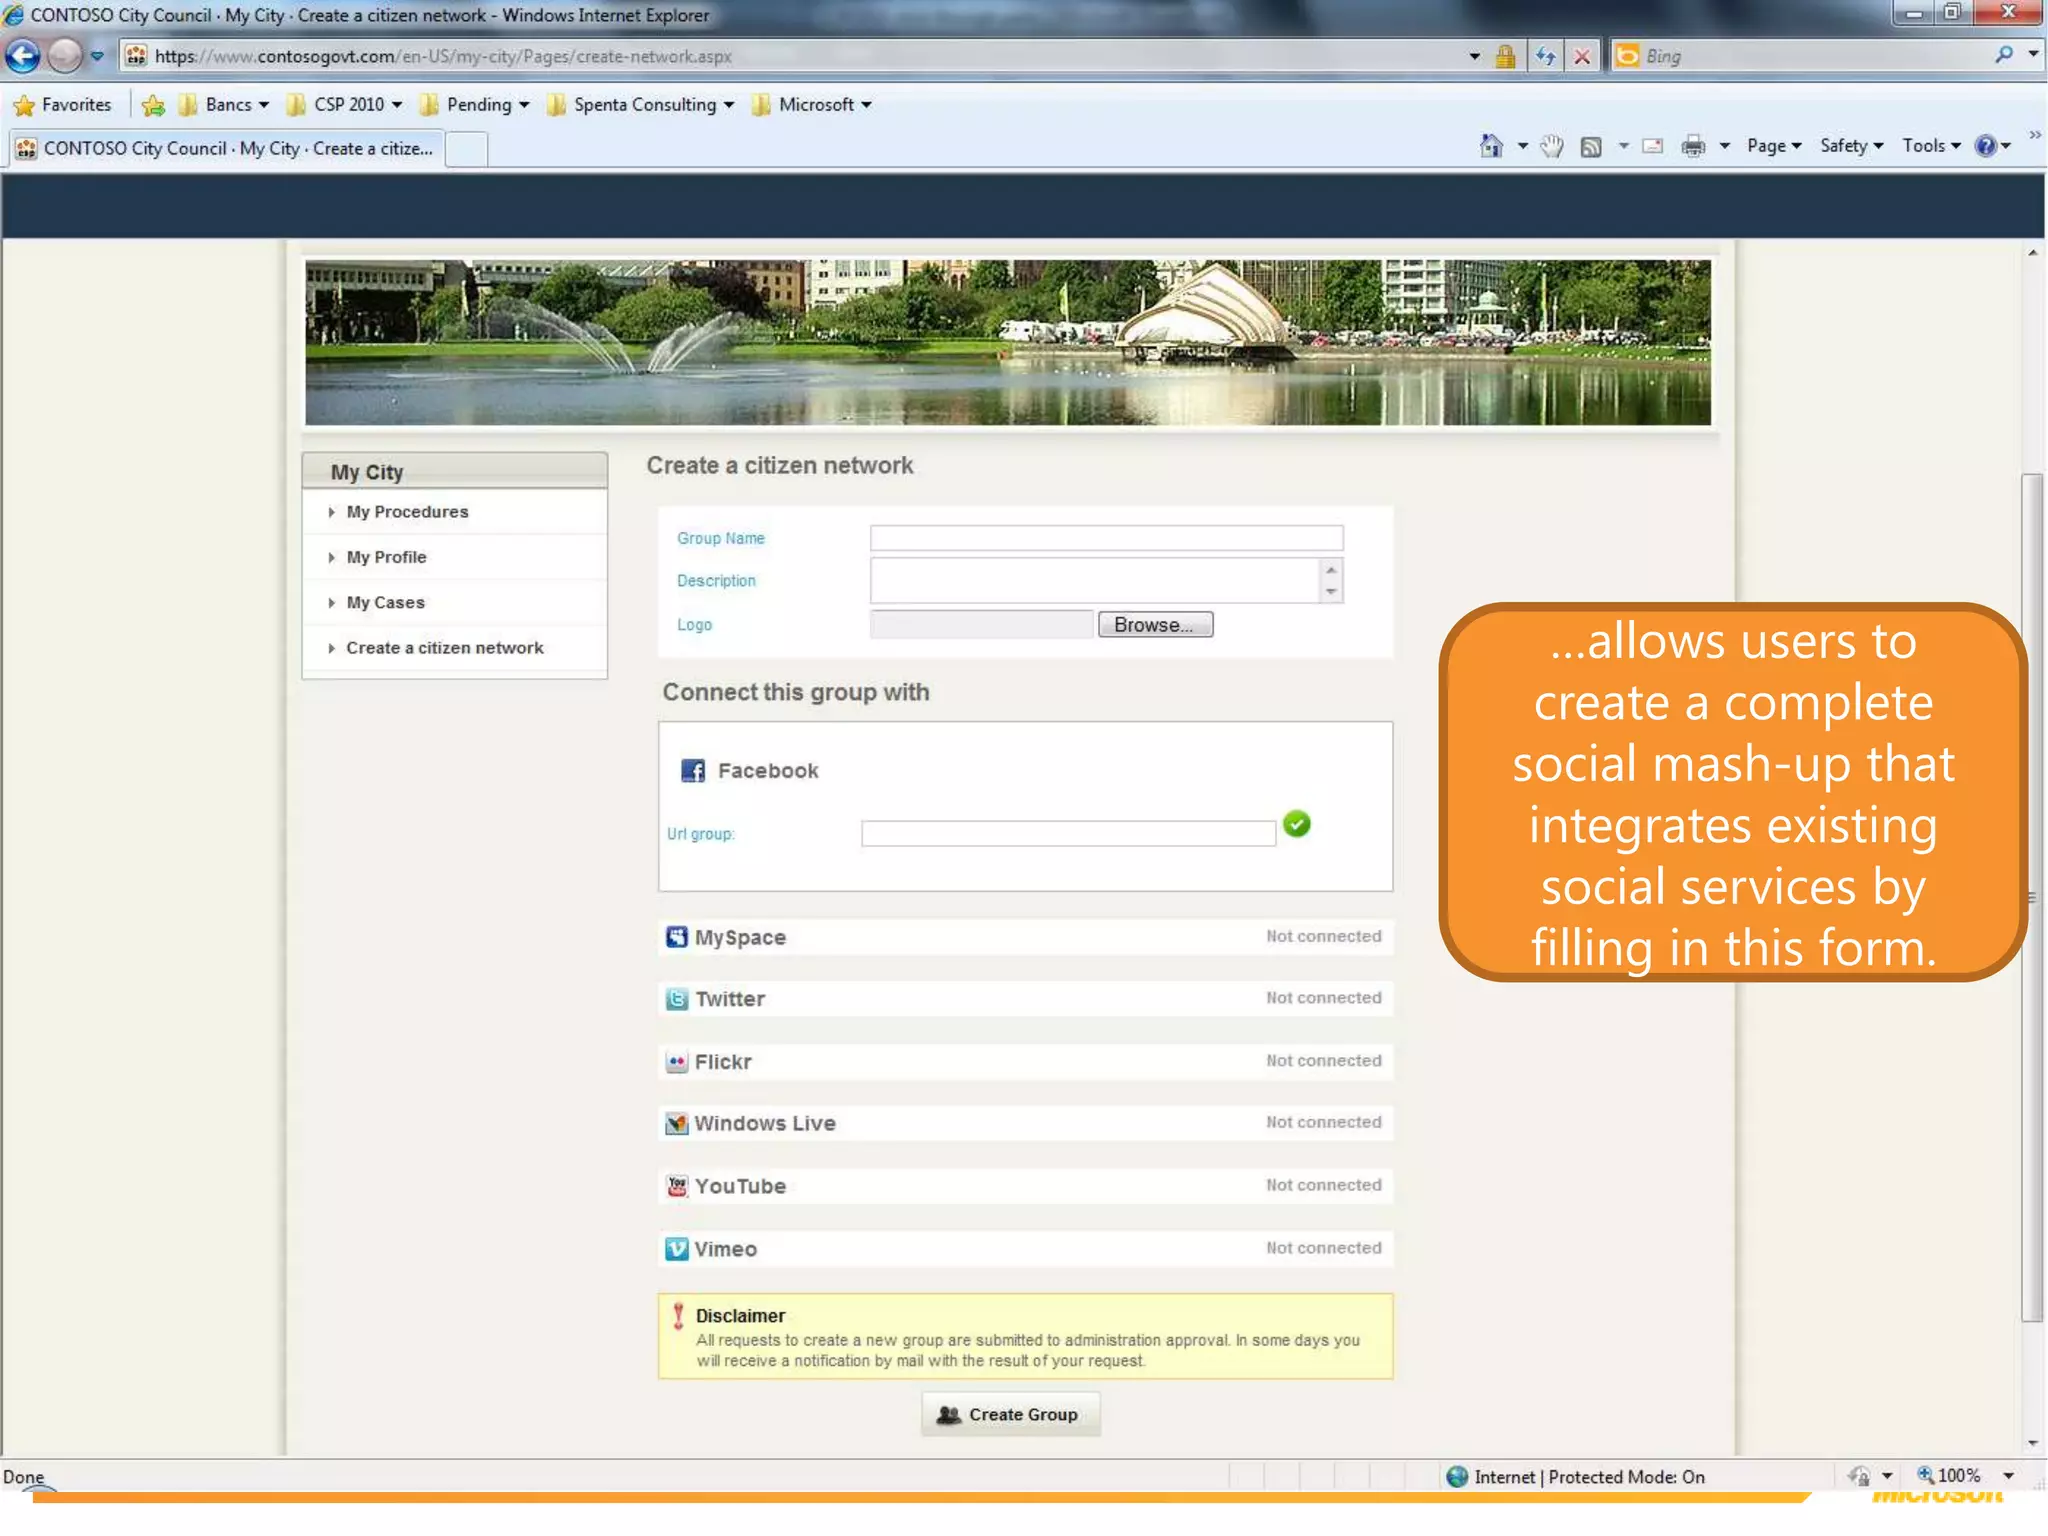Expand the YouTube connection row

click(x=1025, y=1186)
